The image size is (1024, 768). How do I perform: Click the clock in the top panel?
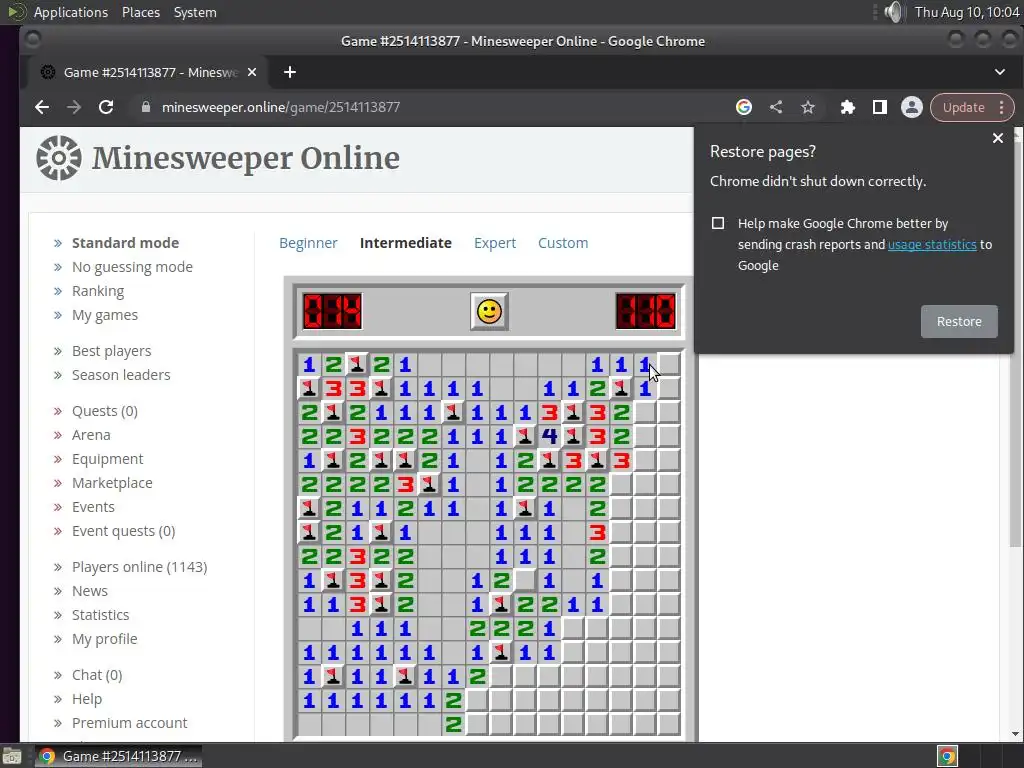click(967, 12)
